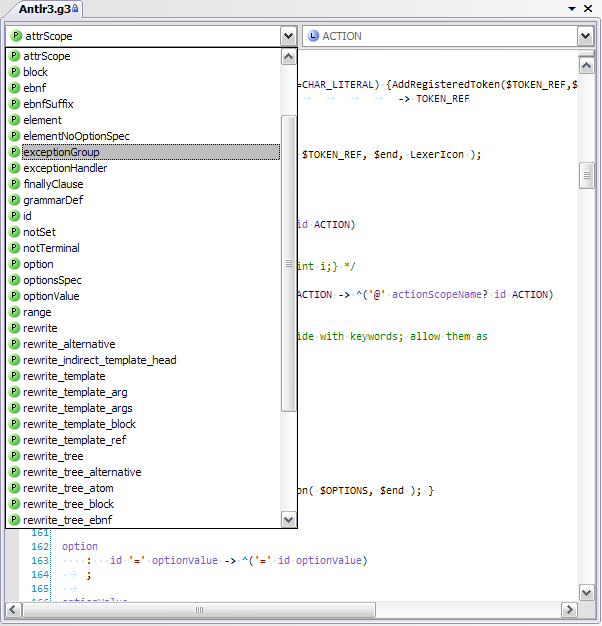The image size is (602, 626).
Task: Click the dropdown list scroll-down arrow
Action: [x=289, y=519]
